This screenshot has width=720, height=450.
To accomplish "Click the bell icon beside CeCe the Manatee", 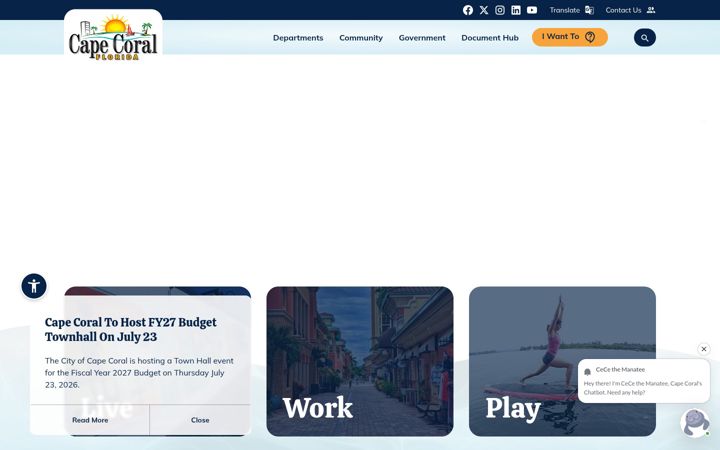I will [587, 371].
